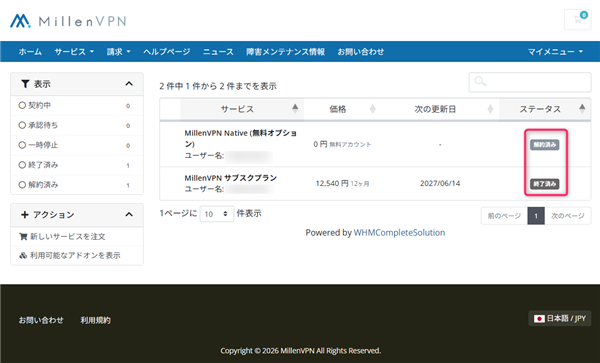Select the 契約中 filter radio
The width and height of the screenshot is (600, 363).
pyautogui.click(x=22, y=105)
